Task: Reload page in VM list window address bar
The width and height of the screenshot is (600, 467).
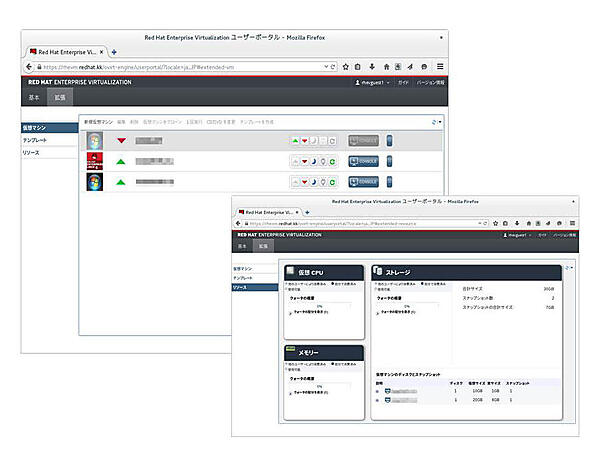Action: (x=333, y=67)
